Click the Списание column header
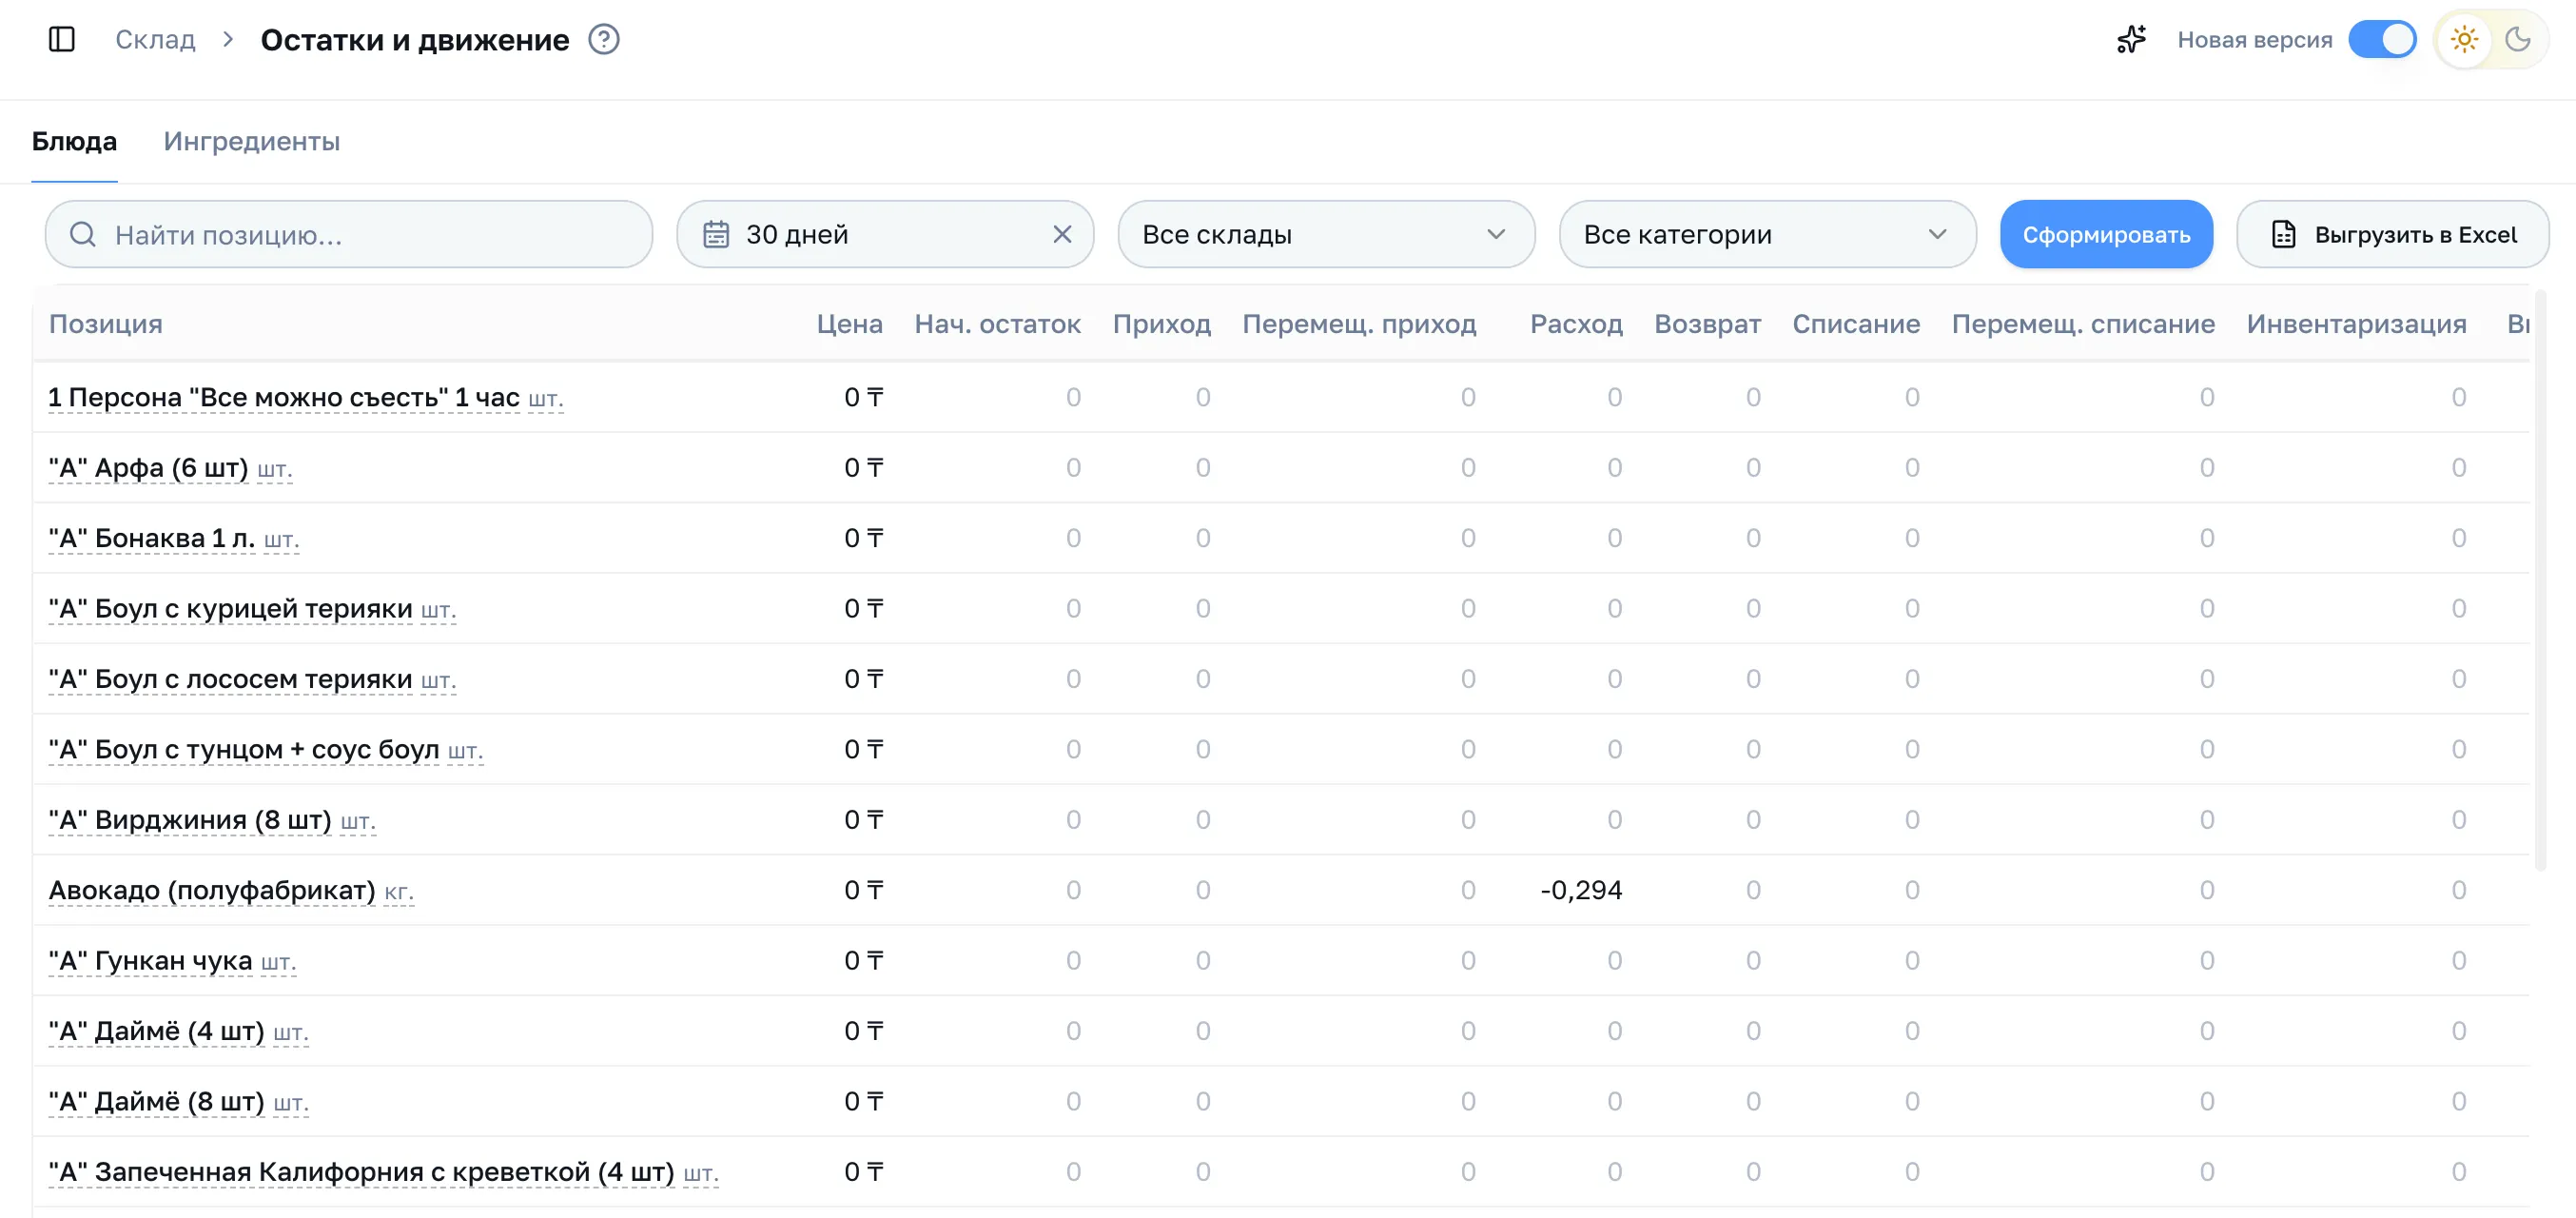Image resolution: width=2576 pixels, height=1218 pixels. tap(1856, 324)
